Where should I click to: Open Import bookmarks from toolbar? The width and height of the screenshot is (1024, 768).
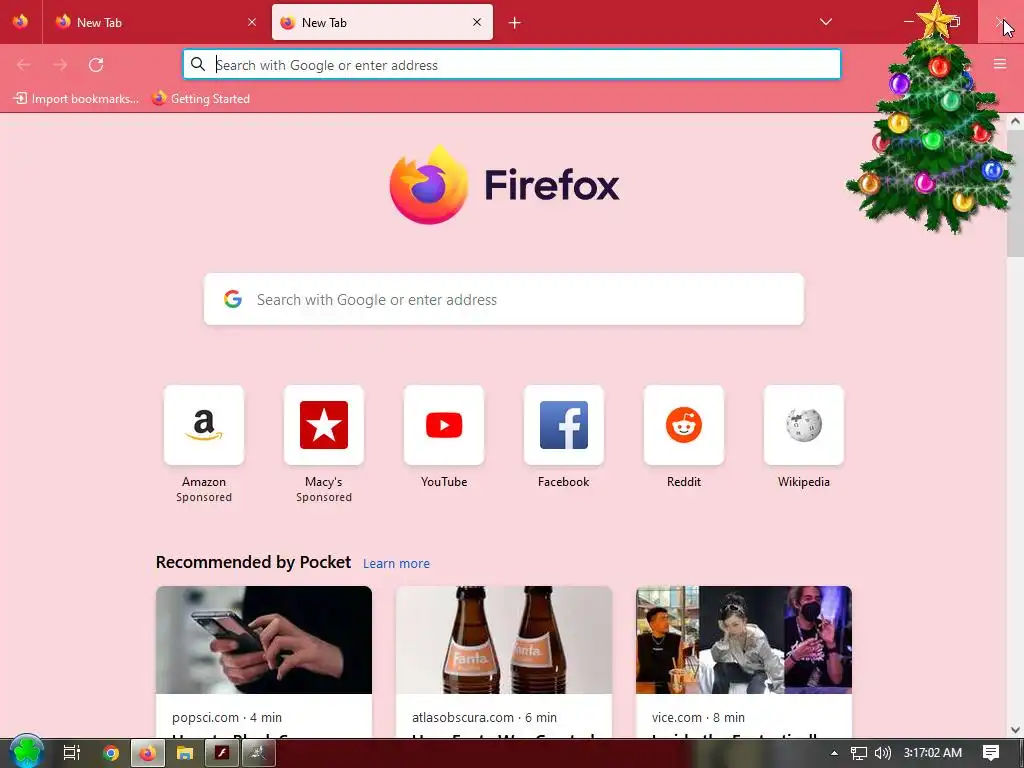click(76, 99)
